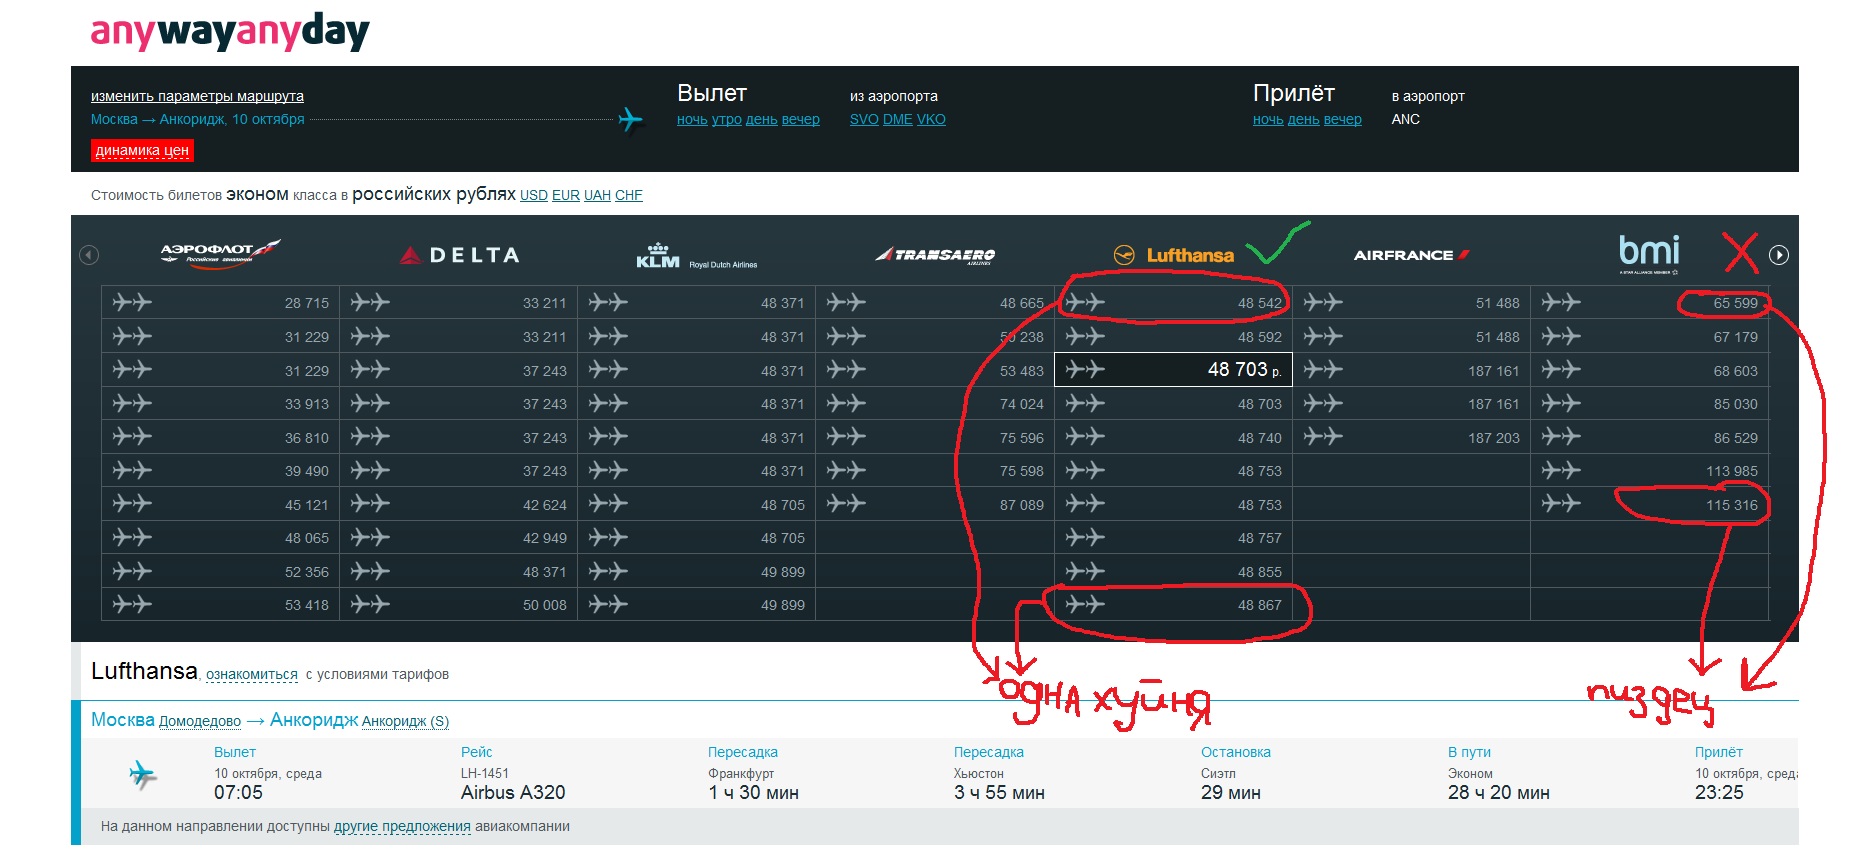Select Delta fare 42 949

click(459, 537)
